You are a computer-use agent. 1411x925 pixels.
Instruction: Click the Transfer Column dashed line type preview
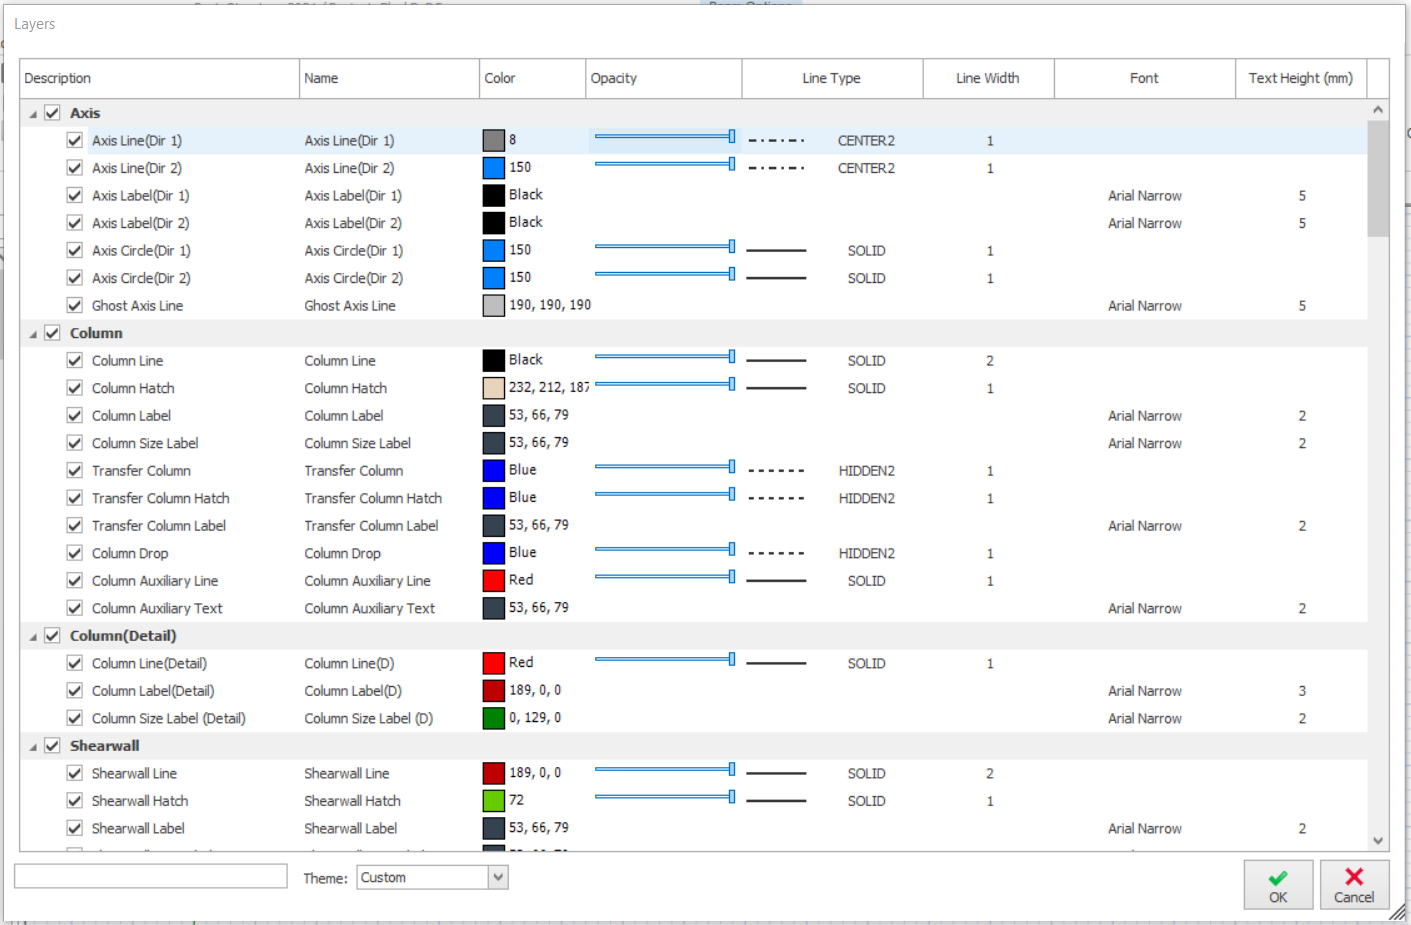(x=776, y=471)
